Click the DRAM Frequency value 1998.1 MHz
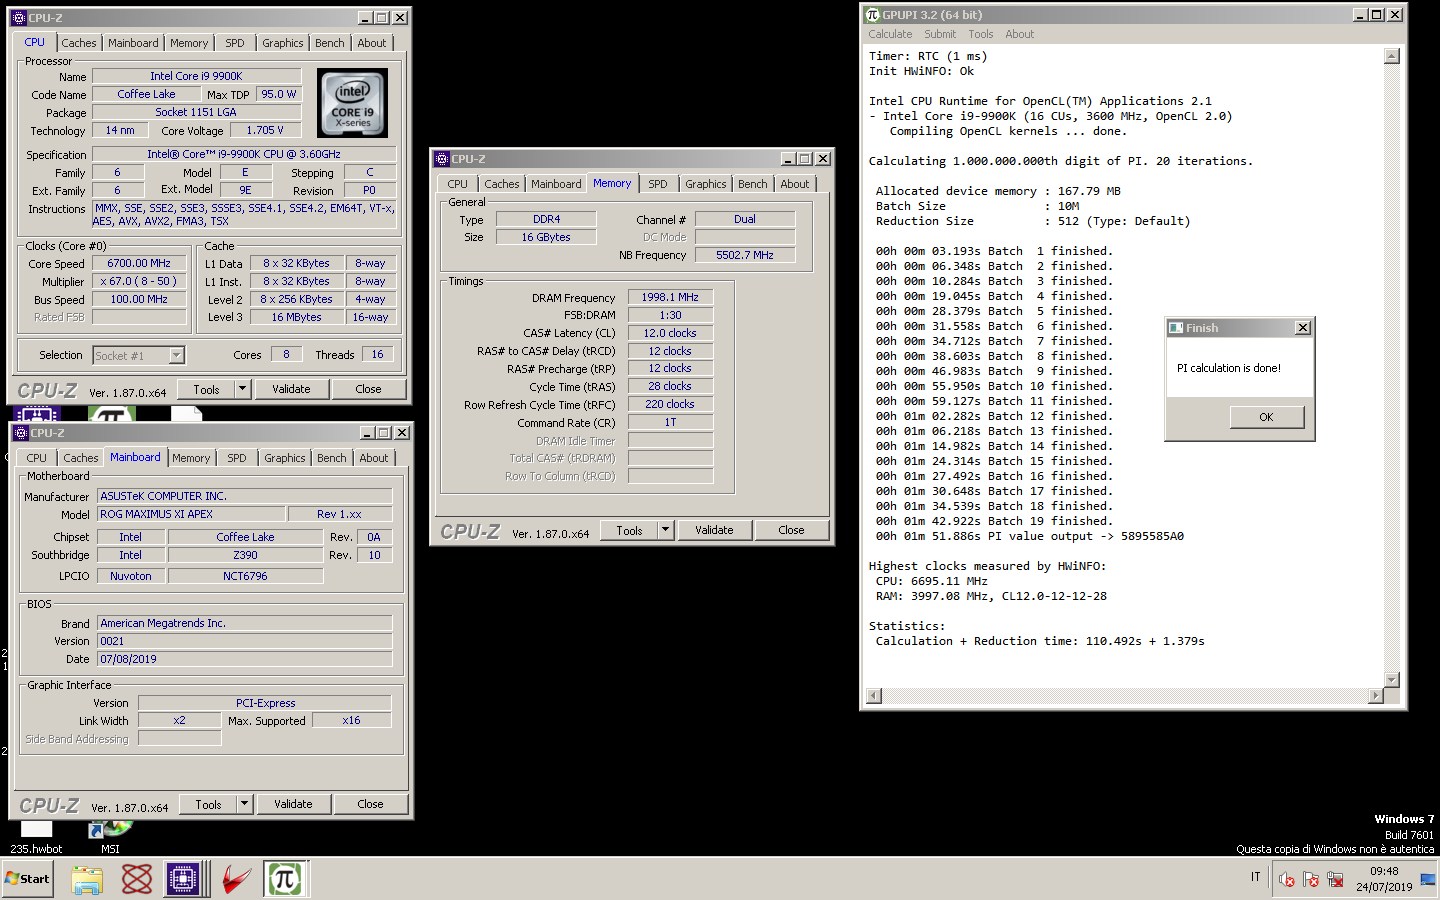The height and width of the screenshot is (900, 1440). (x=670, y=298)
